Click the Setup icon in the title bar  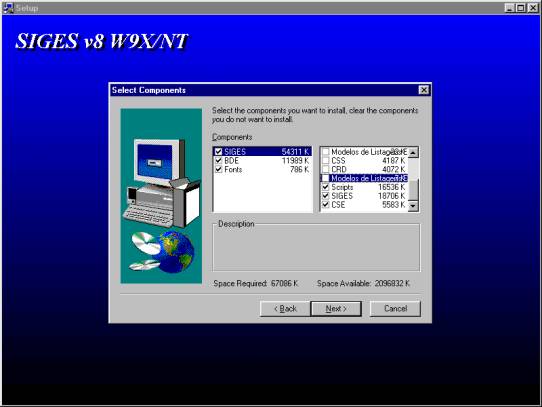[x=8, y=8]
